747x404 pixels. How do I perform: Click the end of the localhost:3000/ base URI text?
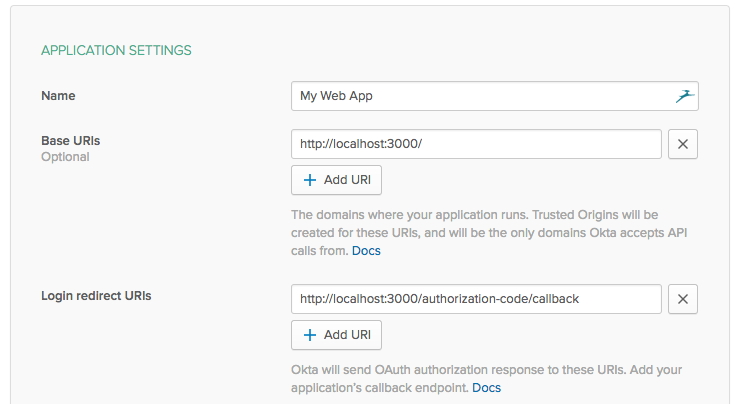pos(424,144)
